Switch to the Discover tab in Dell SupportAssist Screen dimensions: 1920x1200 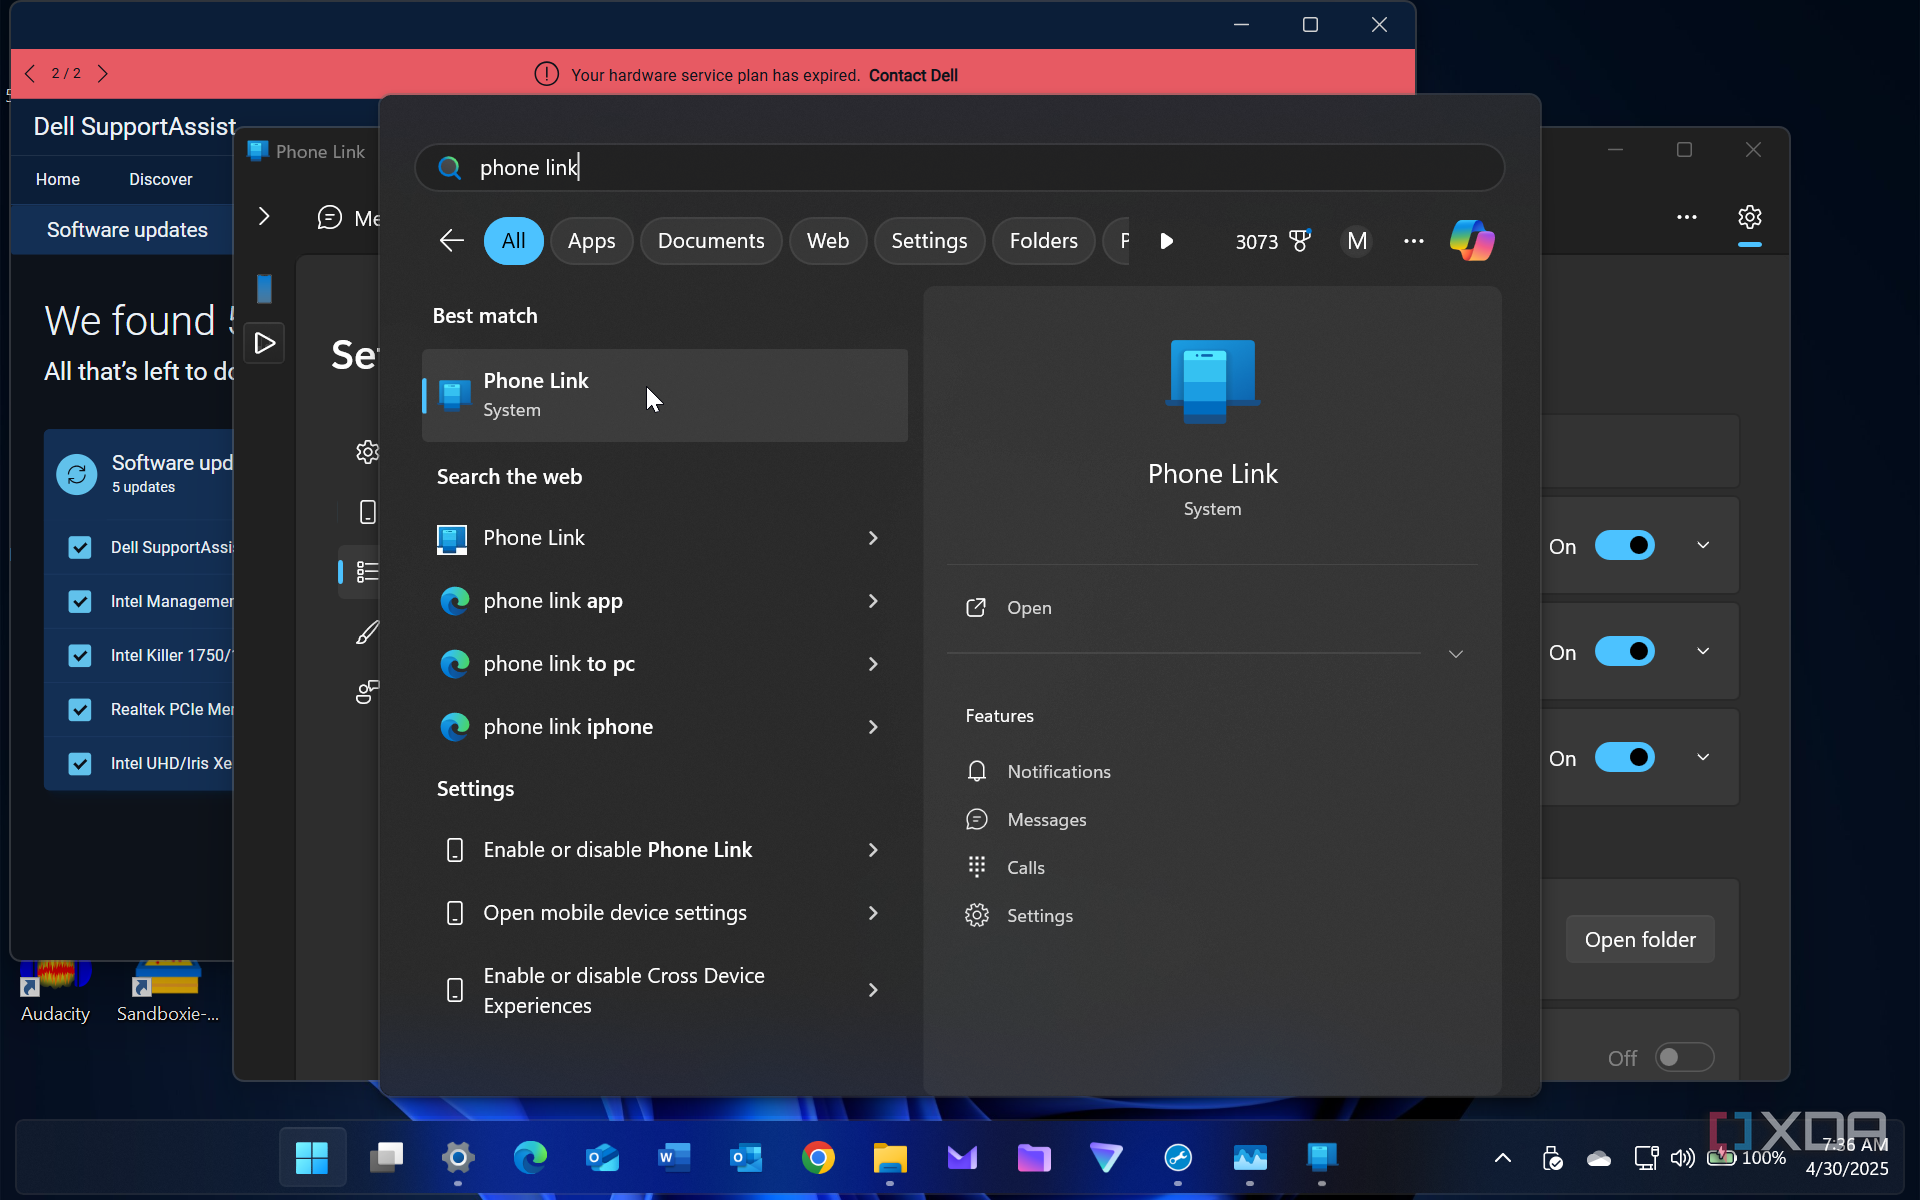[160, 178]
